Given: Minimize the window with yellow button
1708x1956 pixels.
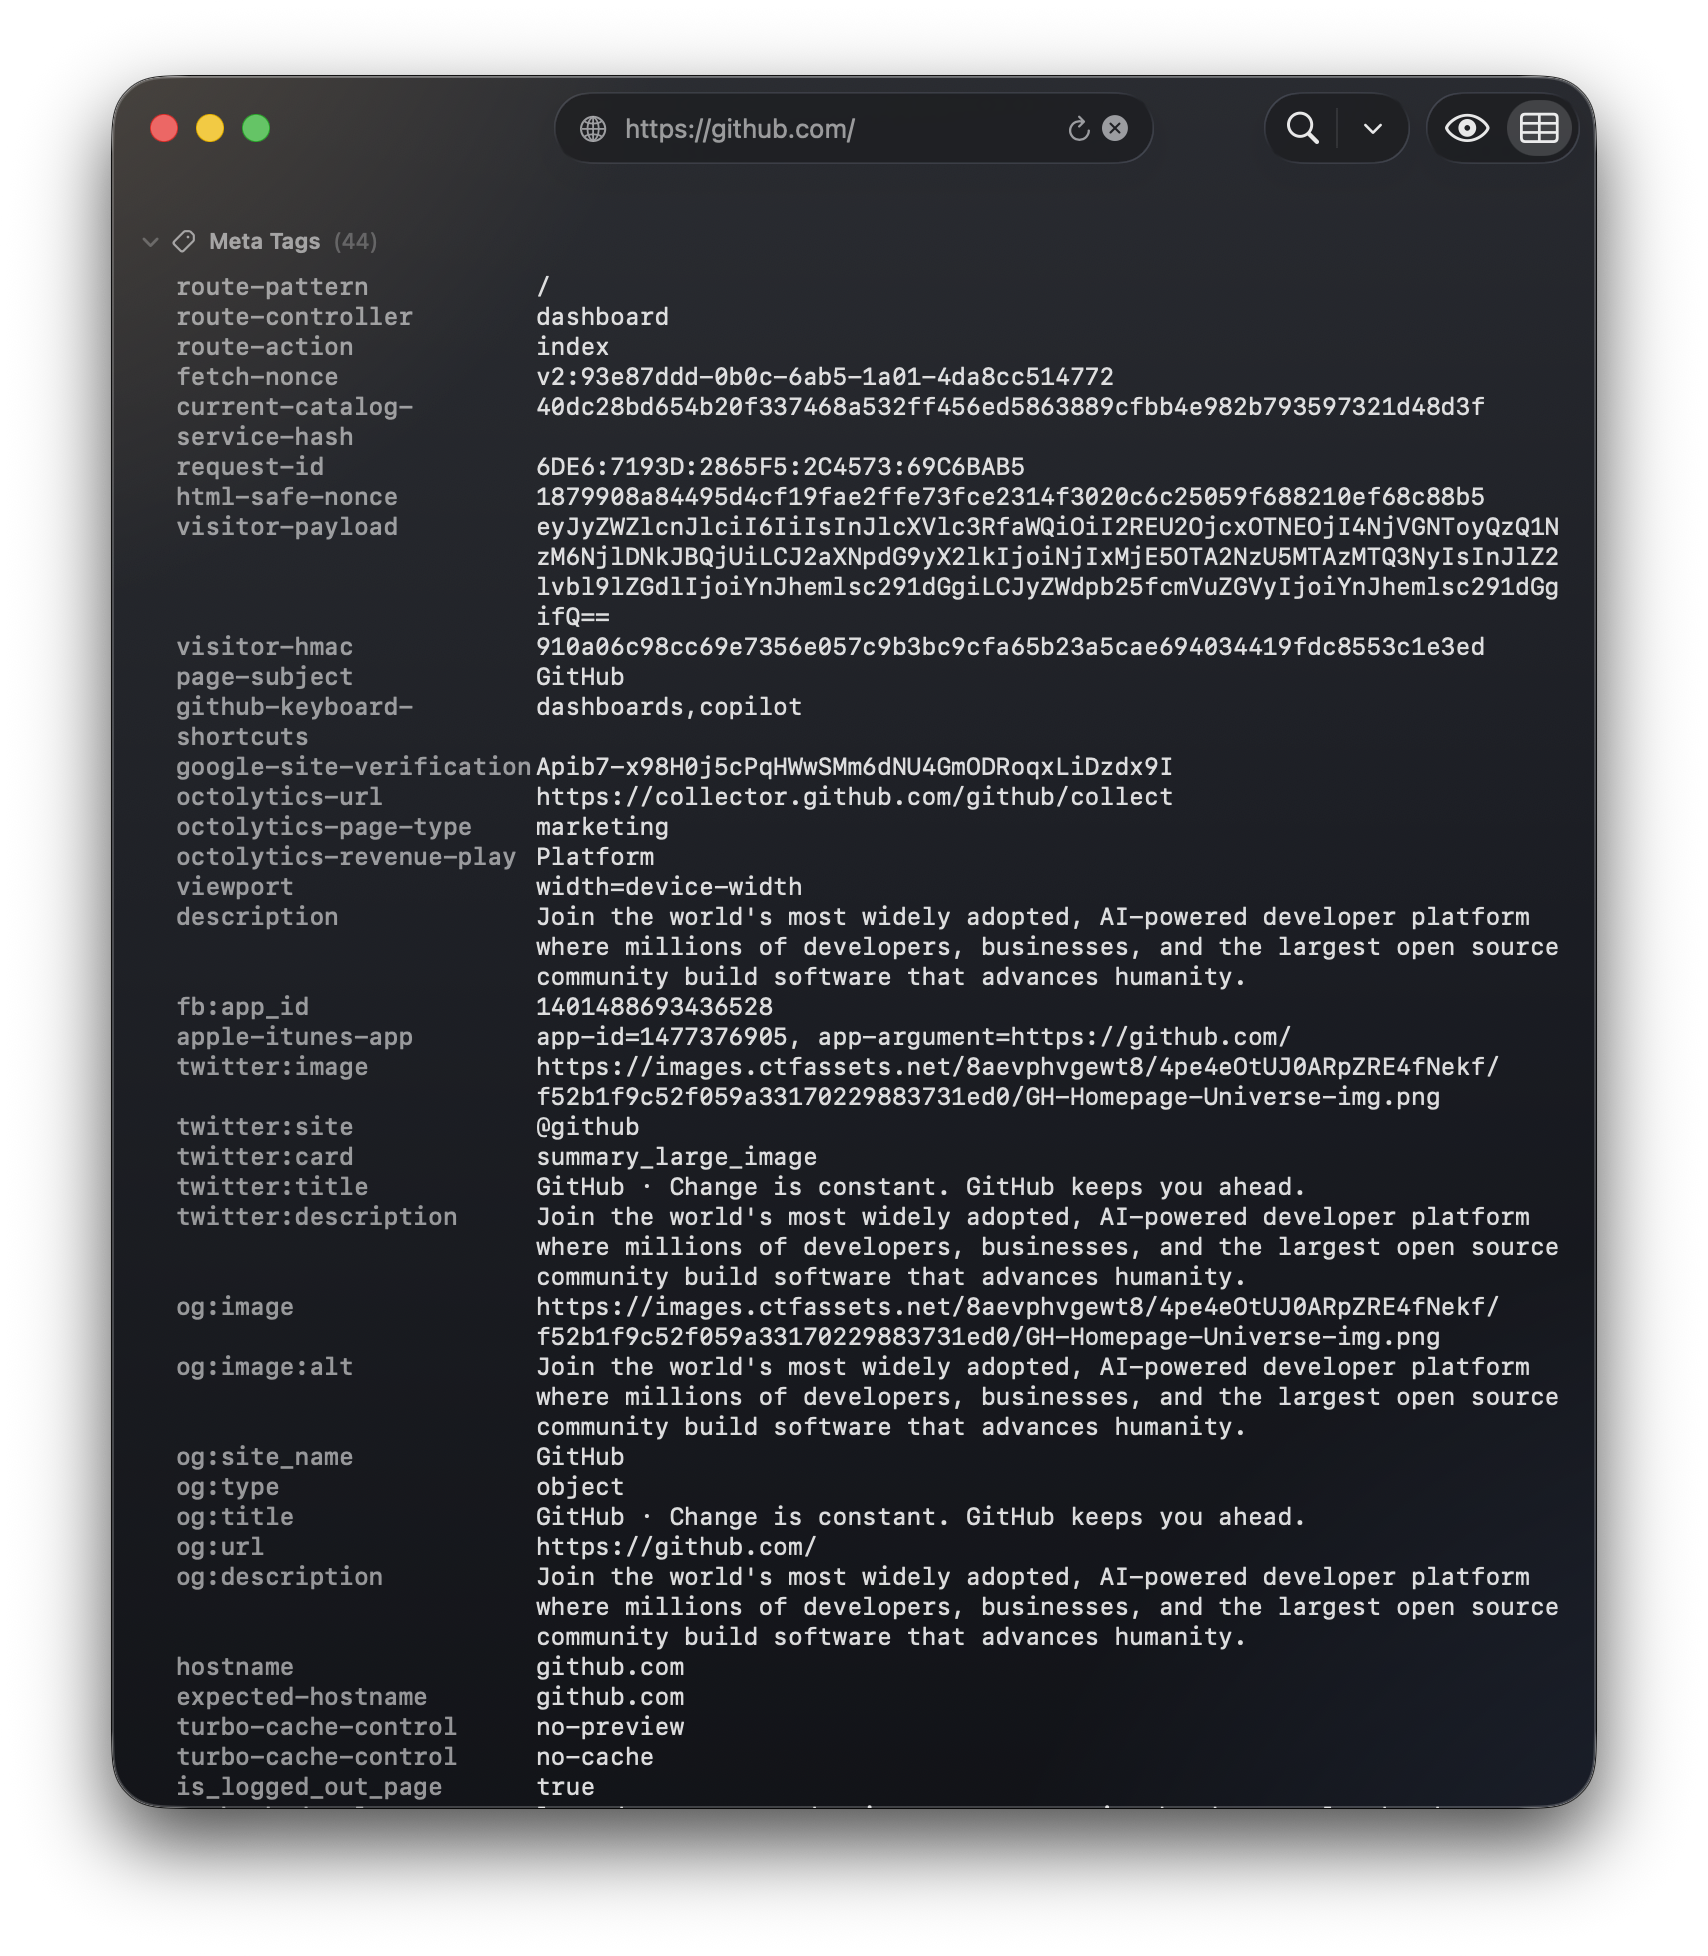Looking at the screenshot, I should [x=210, y=128].
